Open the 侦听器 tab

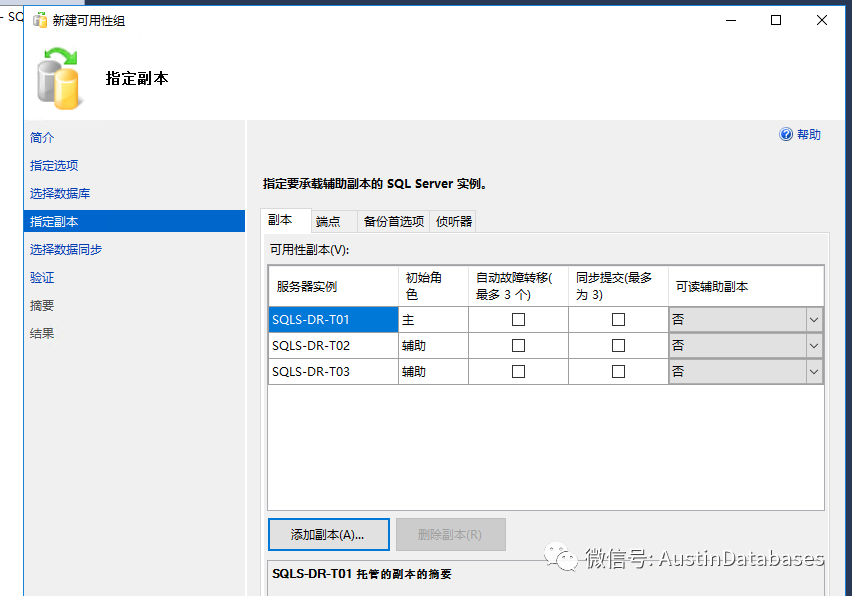pos(453,221)
